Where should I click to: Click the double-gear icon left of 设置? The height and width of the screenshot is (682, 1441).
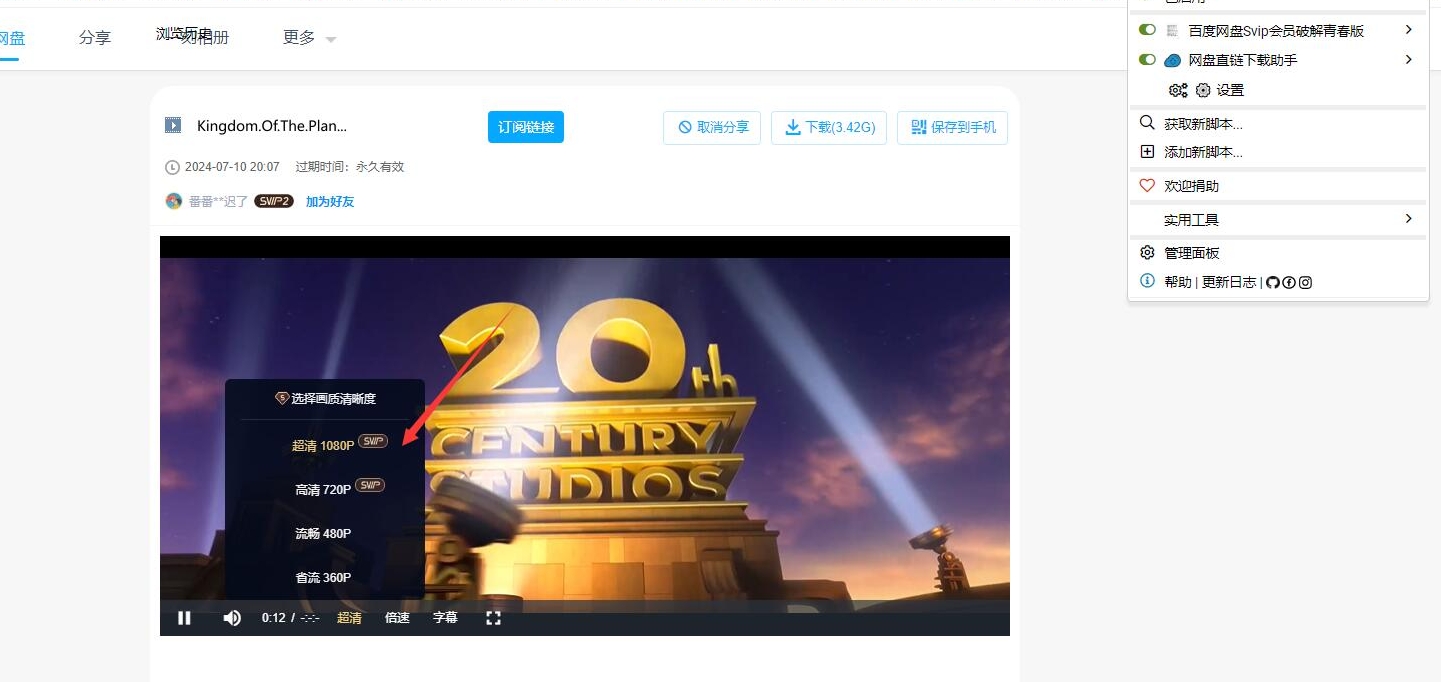tap(1178, 90)
